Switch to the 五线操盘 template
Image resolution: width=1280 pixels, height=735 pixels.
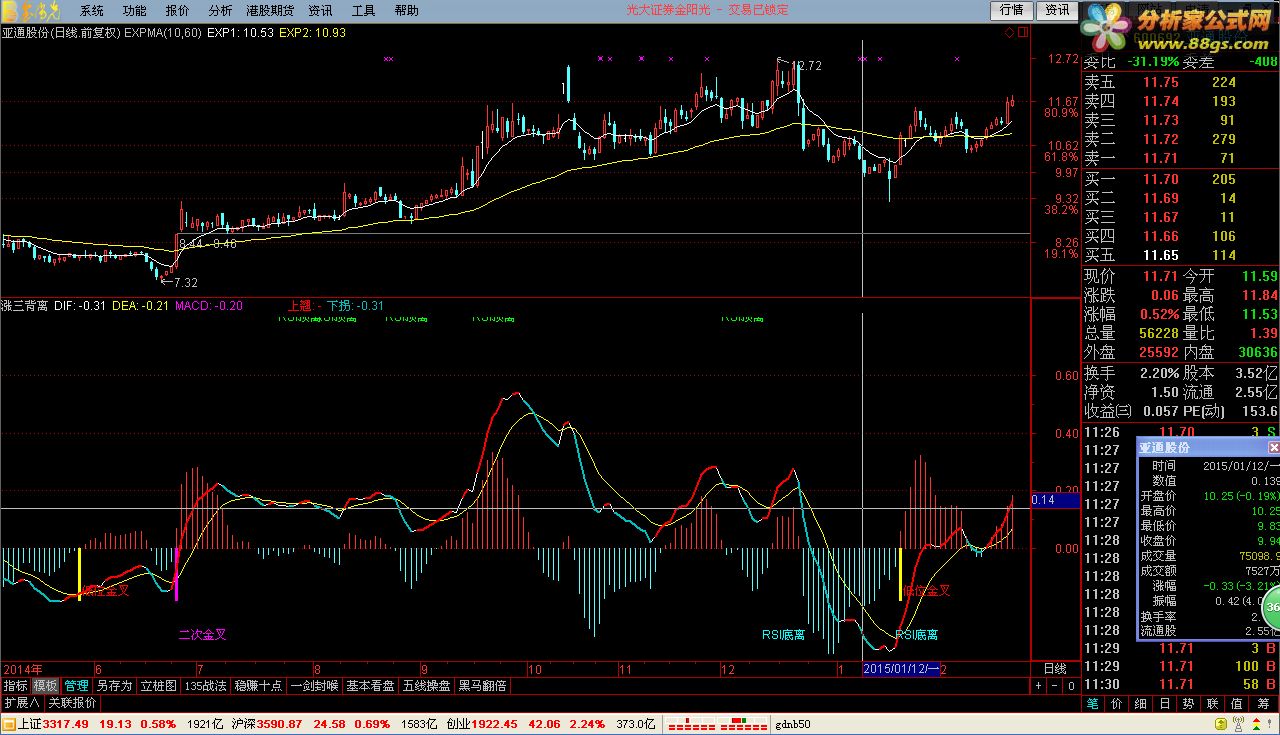tap(427, 686)
